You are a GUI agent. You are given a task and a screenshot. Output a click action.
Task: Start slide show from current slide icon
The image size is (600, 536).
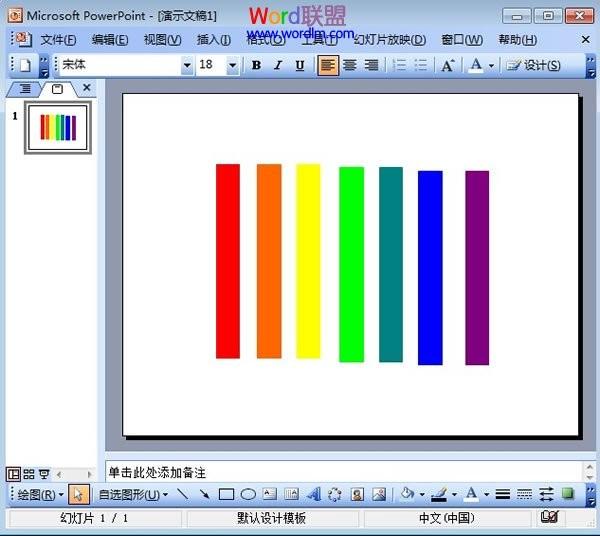[44, 474]
